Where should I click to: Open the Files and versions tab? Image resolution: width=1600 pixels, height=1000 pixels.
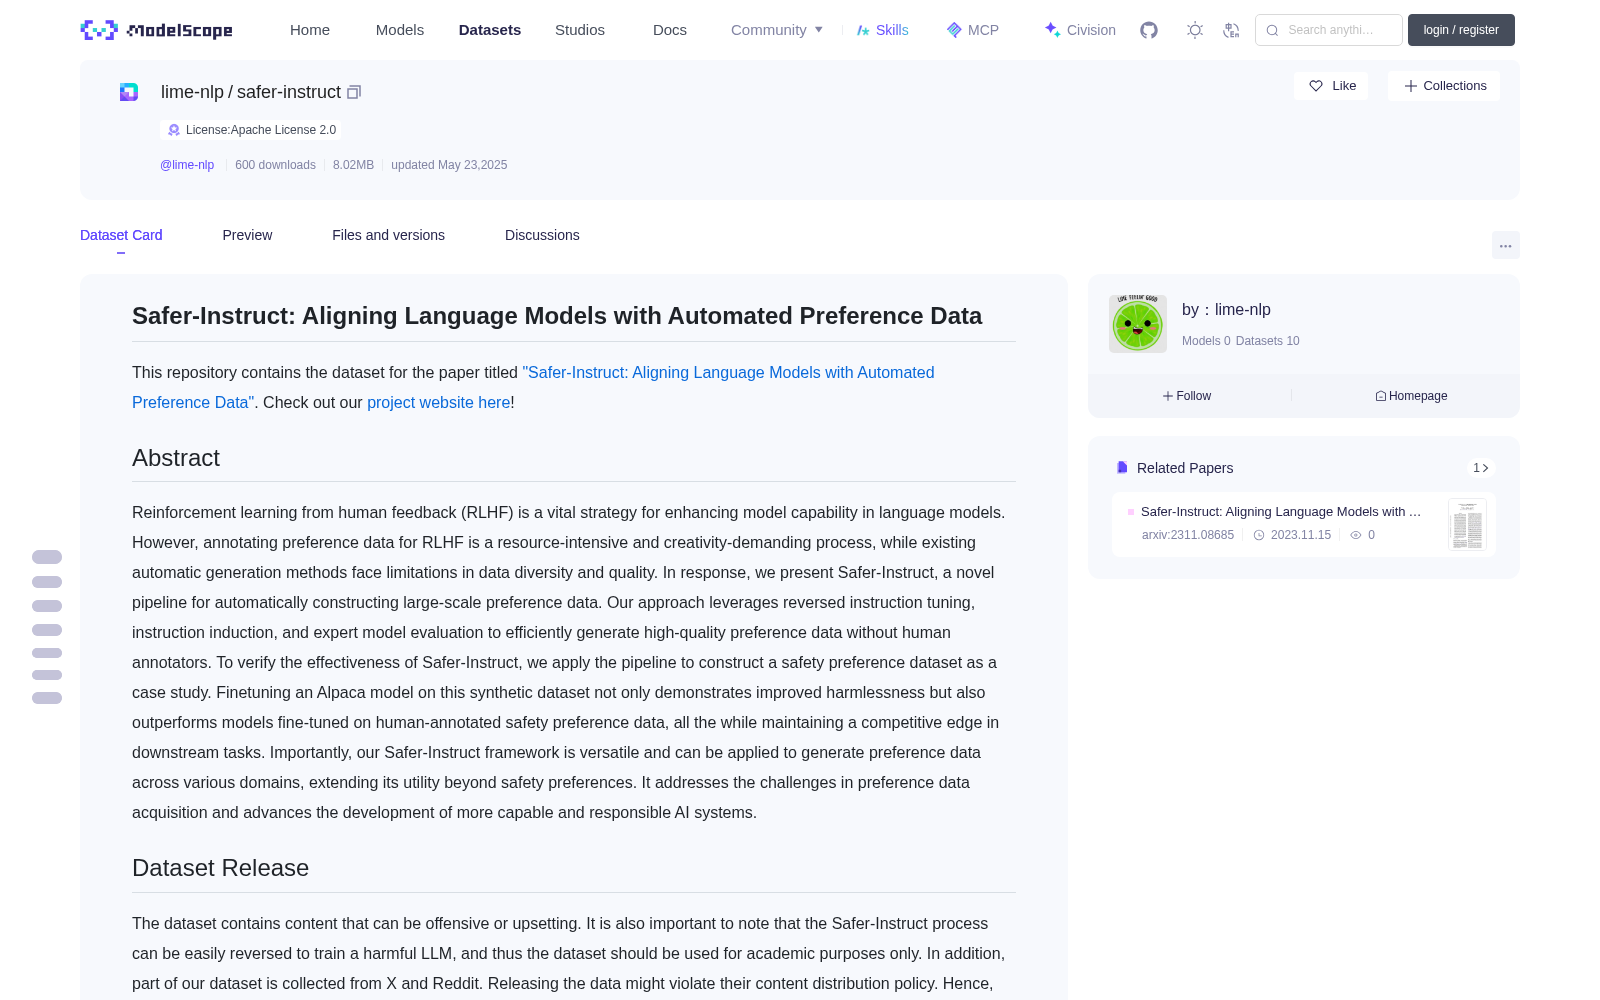(388, 235)
